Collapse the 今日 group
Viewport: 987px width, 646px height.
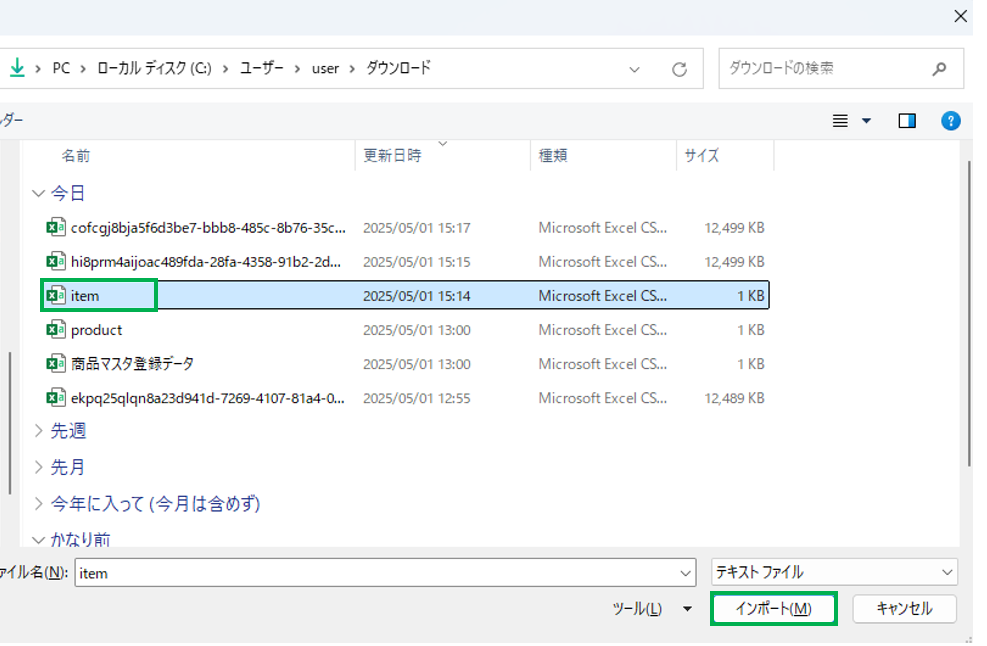pos(38,193)
